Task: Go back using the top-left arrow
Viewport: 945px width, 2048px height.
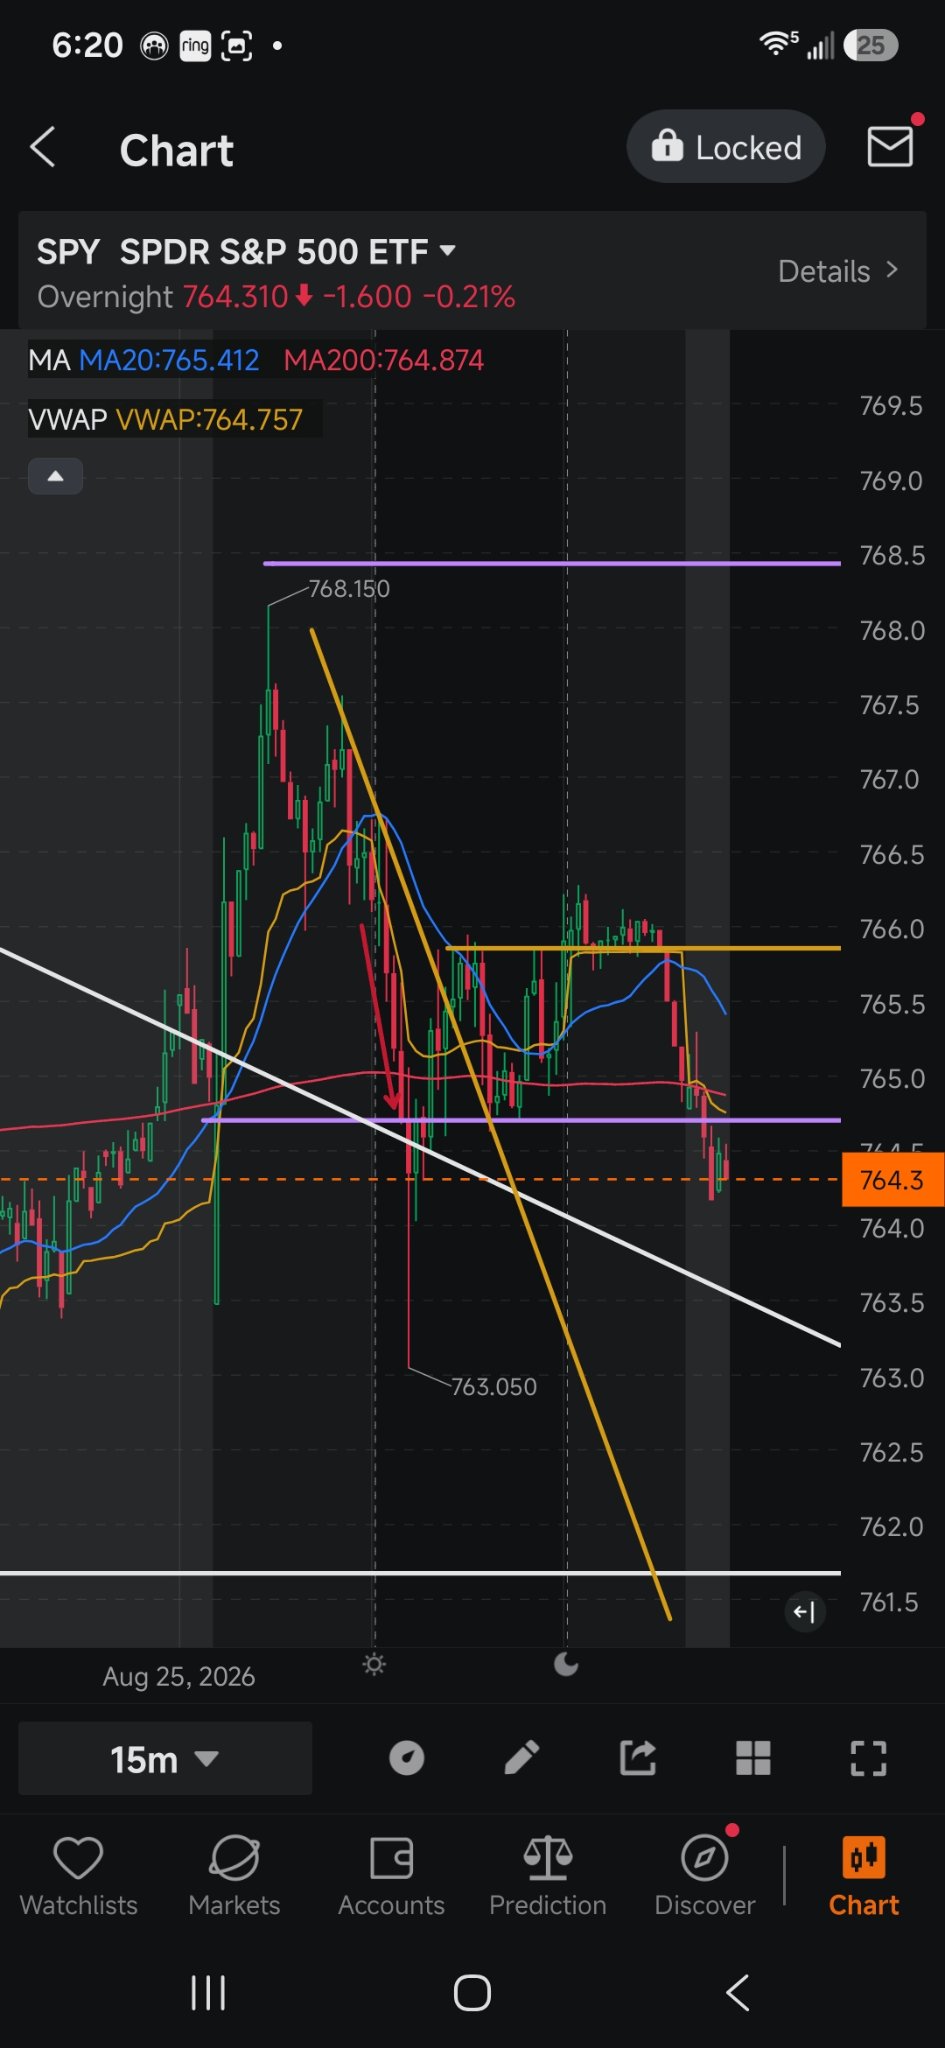Action: point(42,148)
